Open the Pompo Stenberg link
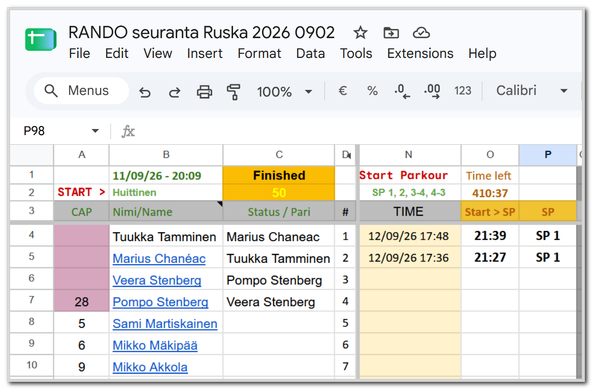Screen dimensions: 592x389 coord(160,302)
